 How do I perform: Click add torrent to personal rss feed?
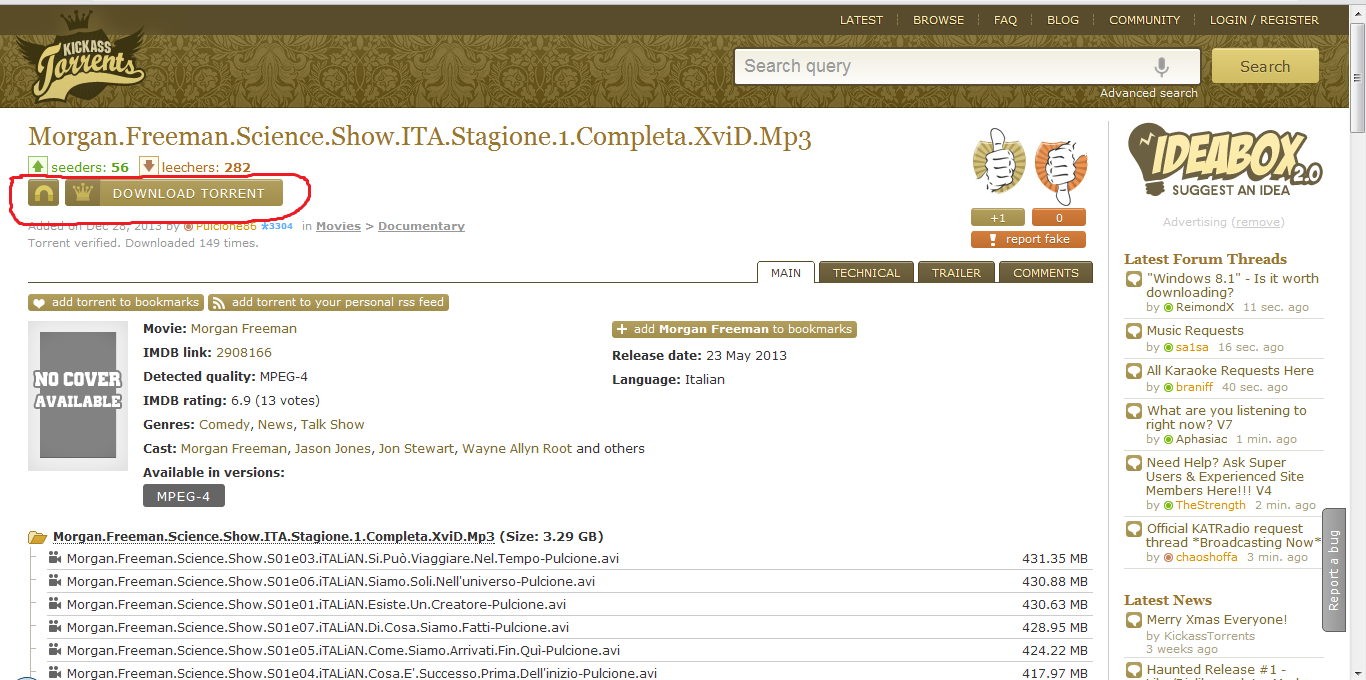click(x=328, y=302)
